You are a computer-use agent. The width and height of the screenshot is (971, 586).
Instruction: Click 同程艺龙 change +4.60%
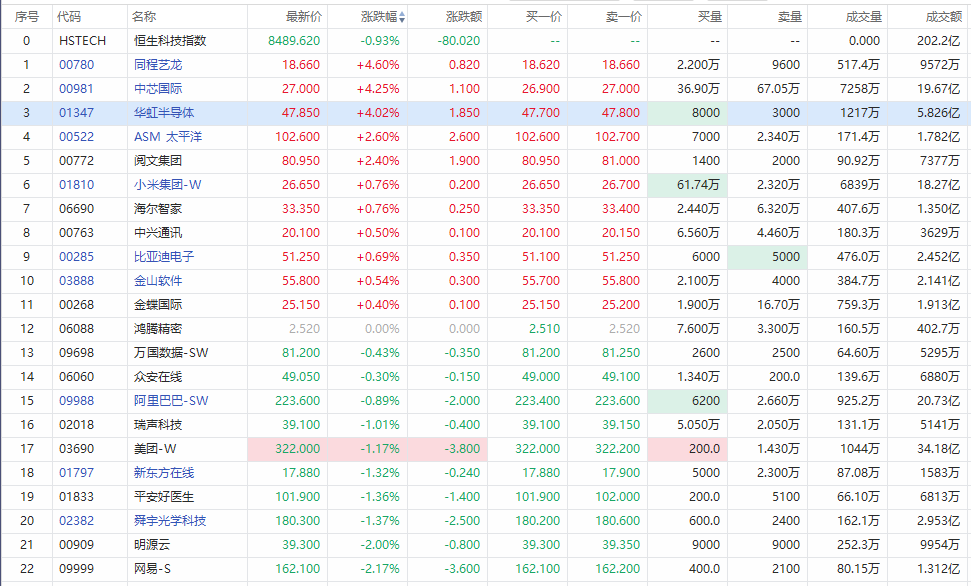coord(378,64)
